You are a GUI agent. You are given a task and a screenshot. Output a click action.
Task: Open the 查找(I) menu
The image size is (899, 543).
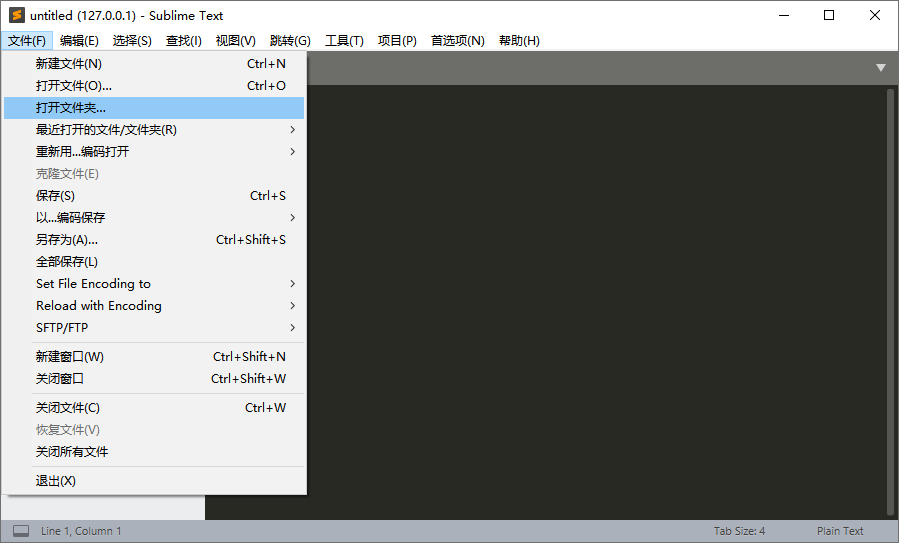(183, 41)
